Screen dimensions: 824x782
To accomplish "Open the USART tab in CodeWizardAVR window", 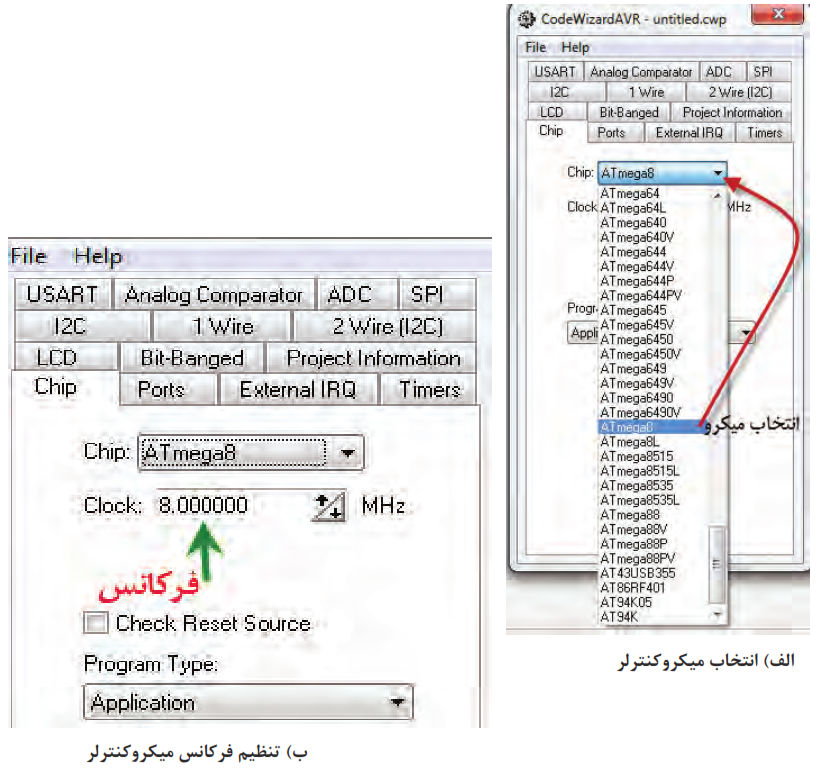I will pos(555,71).
